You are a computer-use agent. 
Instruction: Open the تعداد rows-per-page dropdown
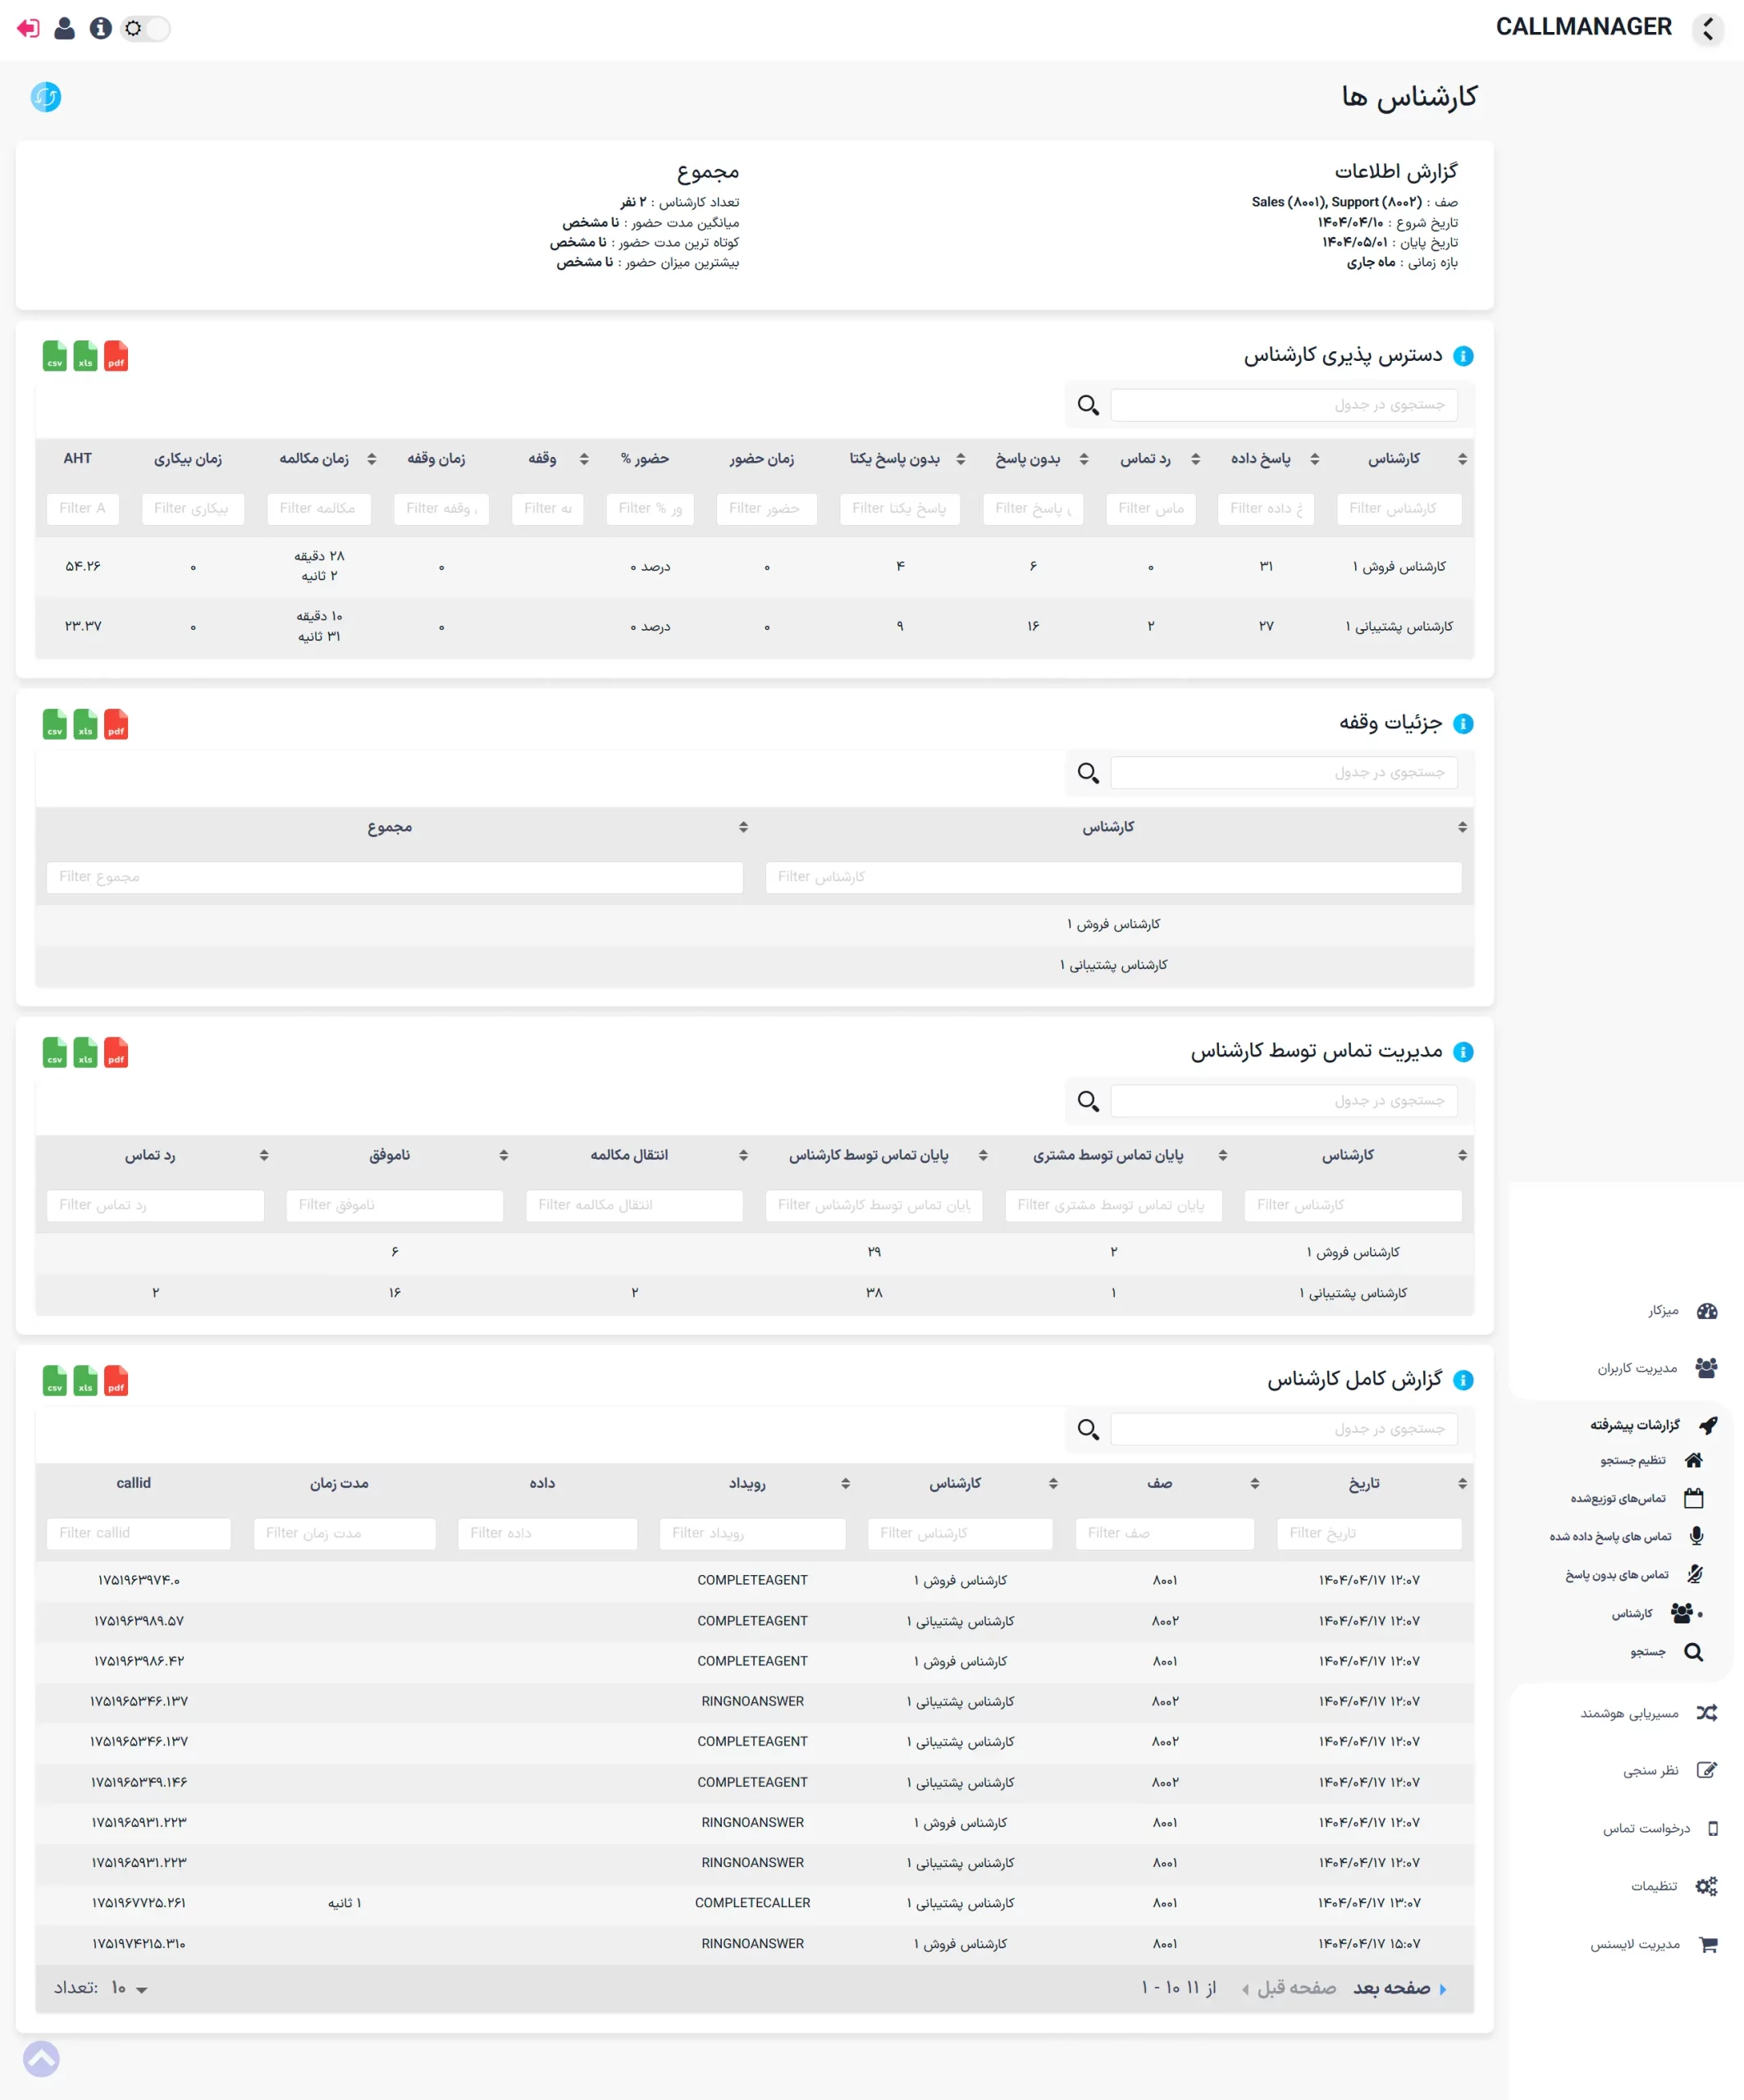point(129,1988)
